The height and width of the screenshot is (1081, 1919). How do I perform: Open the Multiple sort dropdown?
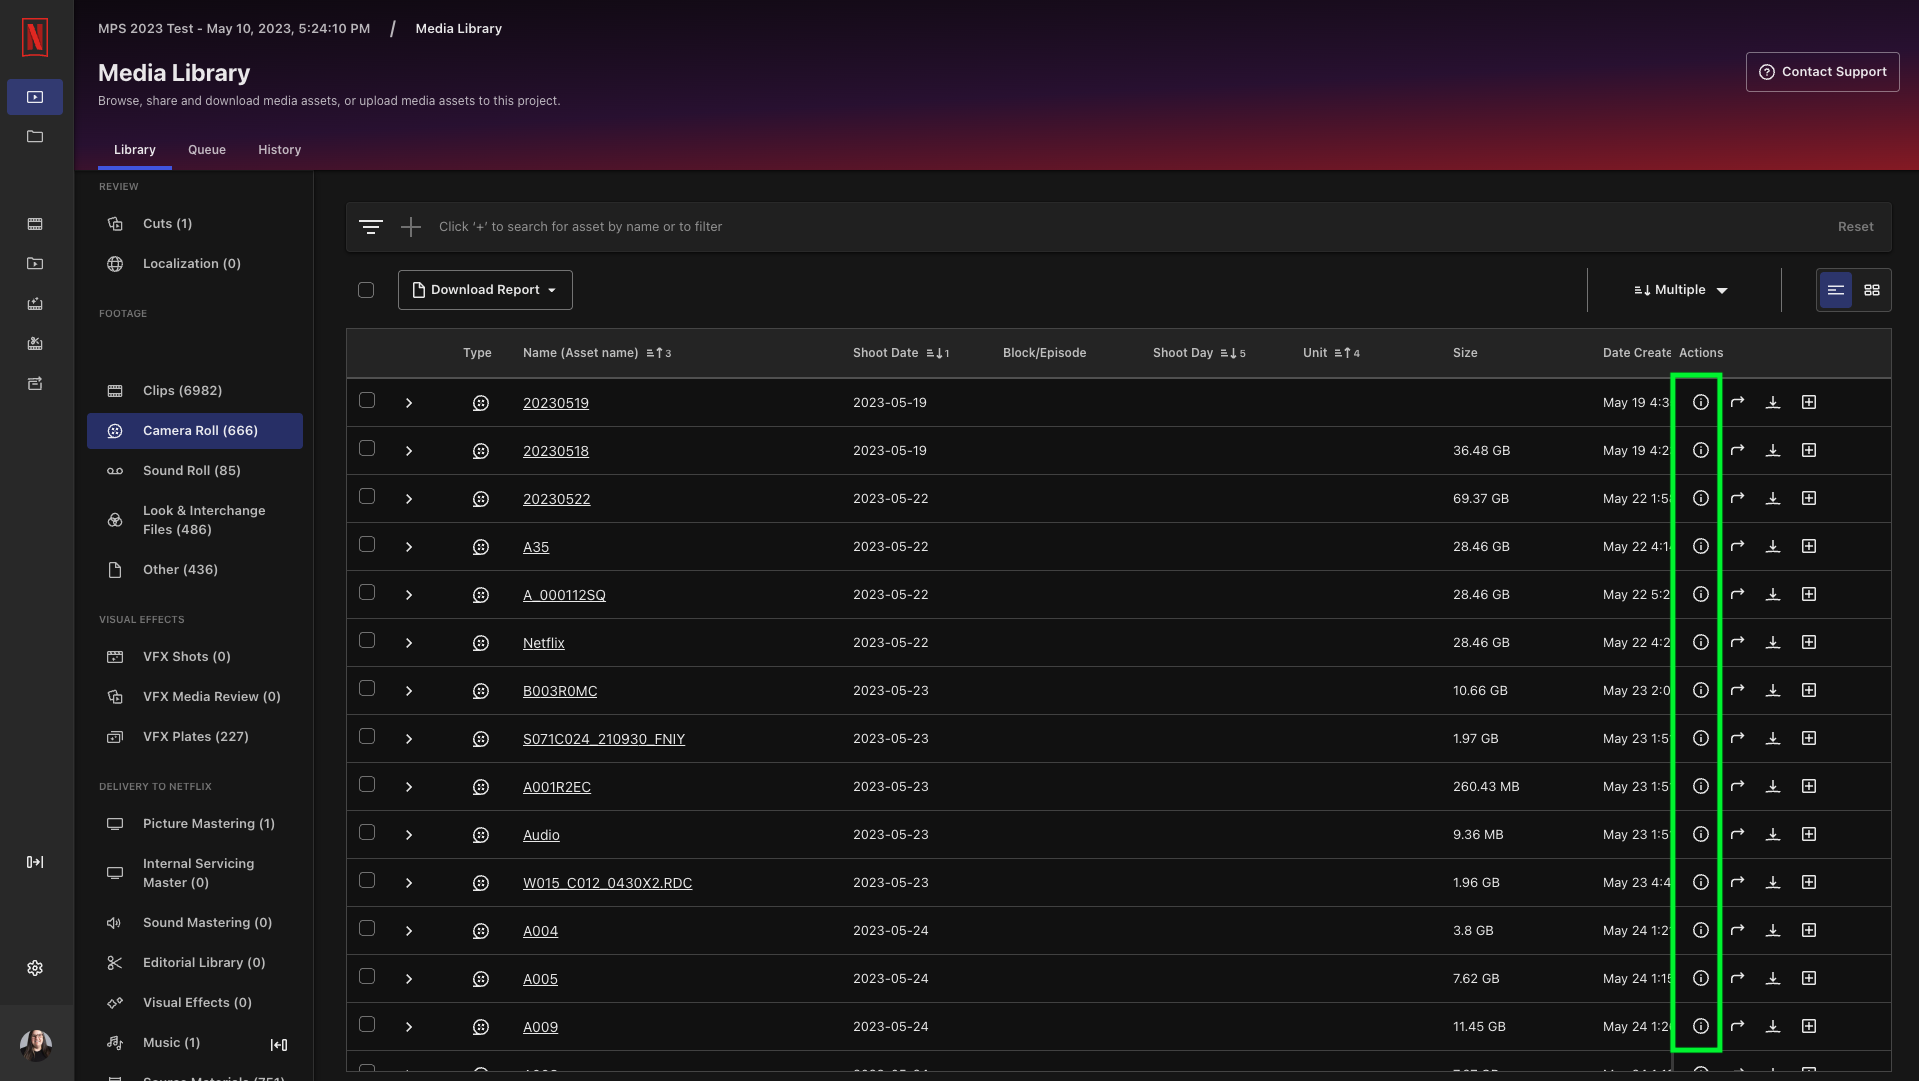coord(1680,290)
